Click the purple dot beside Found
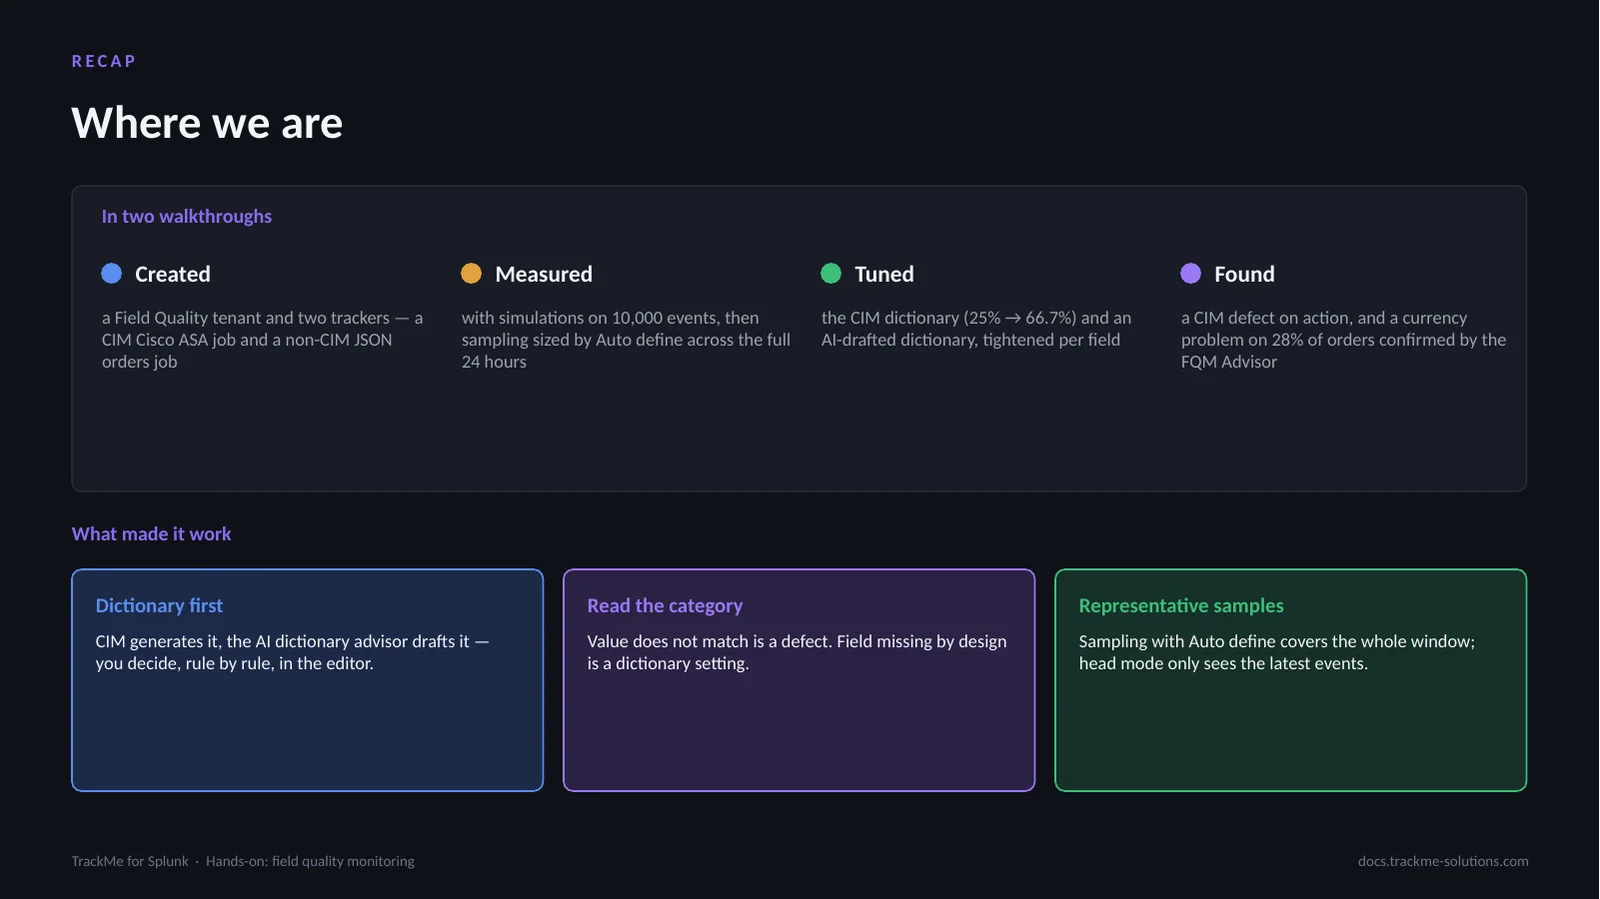The height and width of the screenshot is (899, 1600). click(1191, 273)
